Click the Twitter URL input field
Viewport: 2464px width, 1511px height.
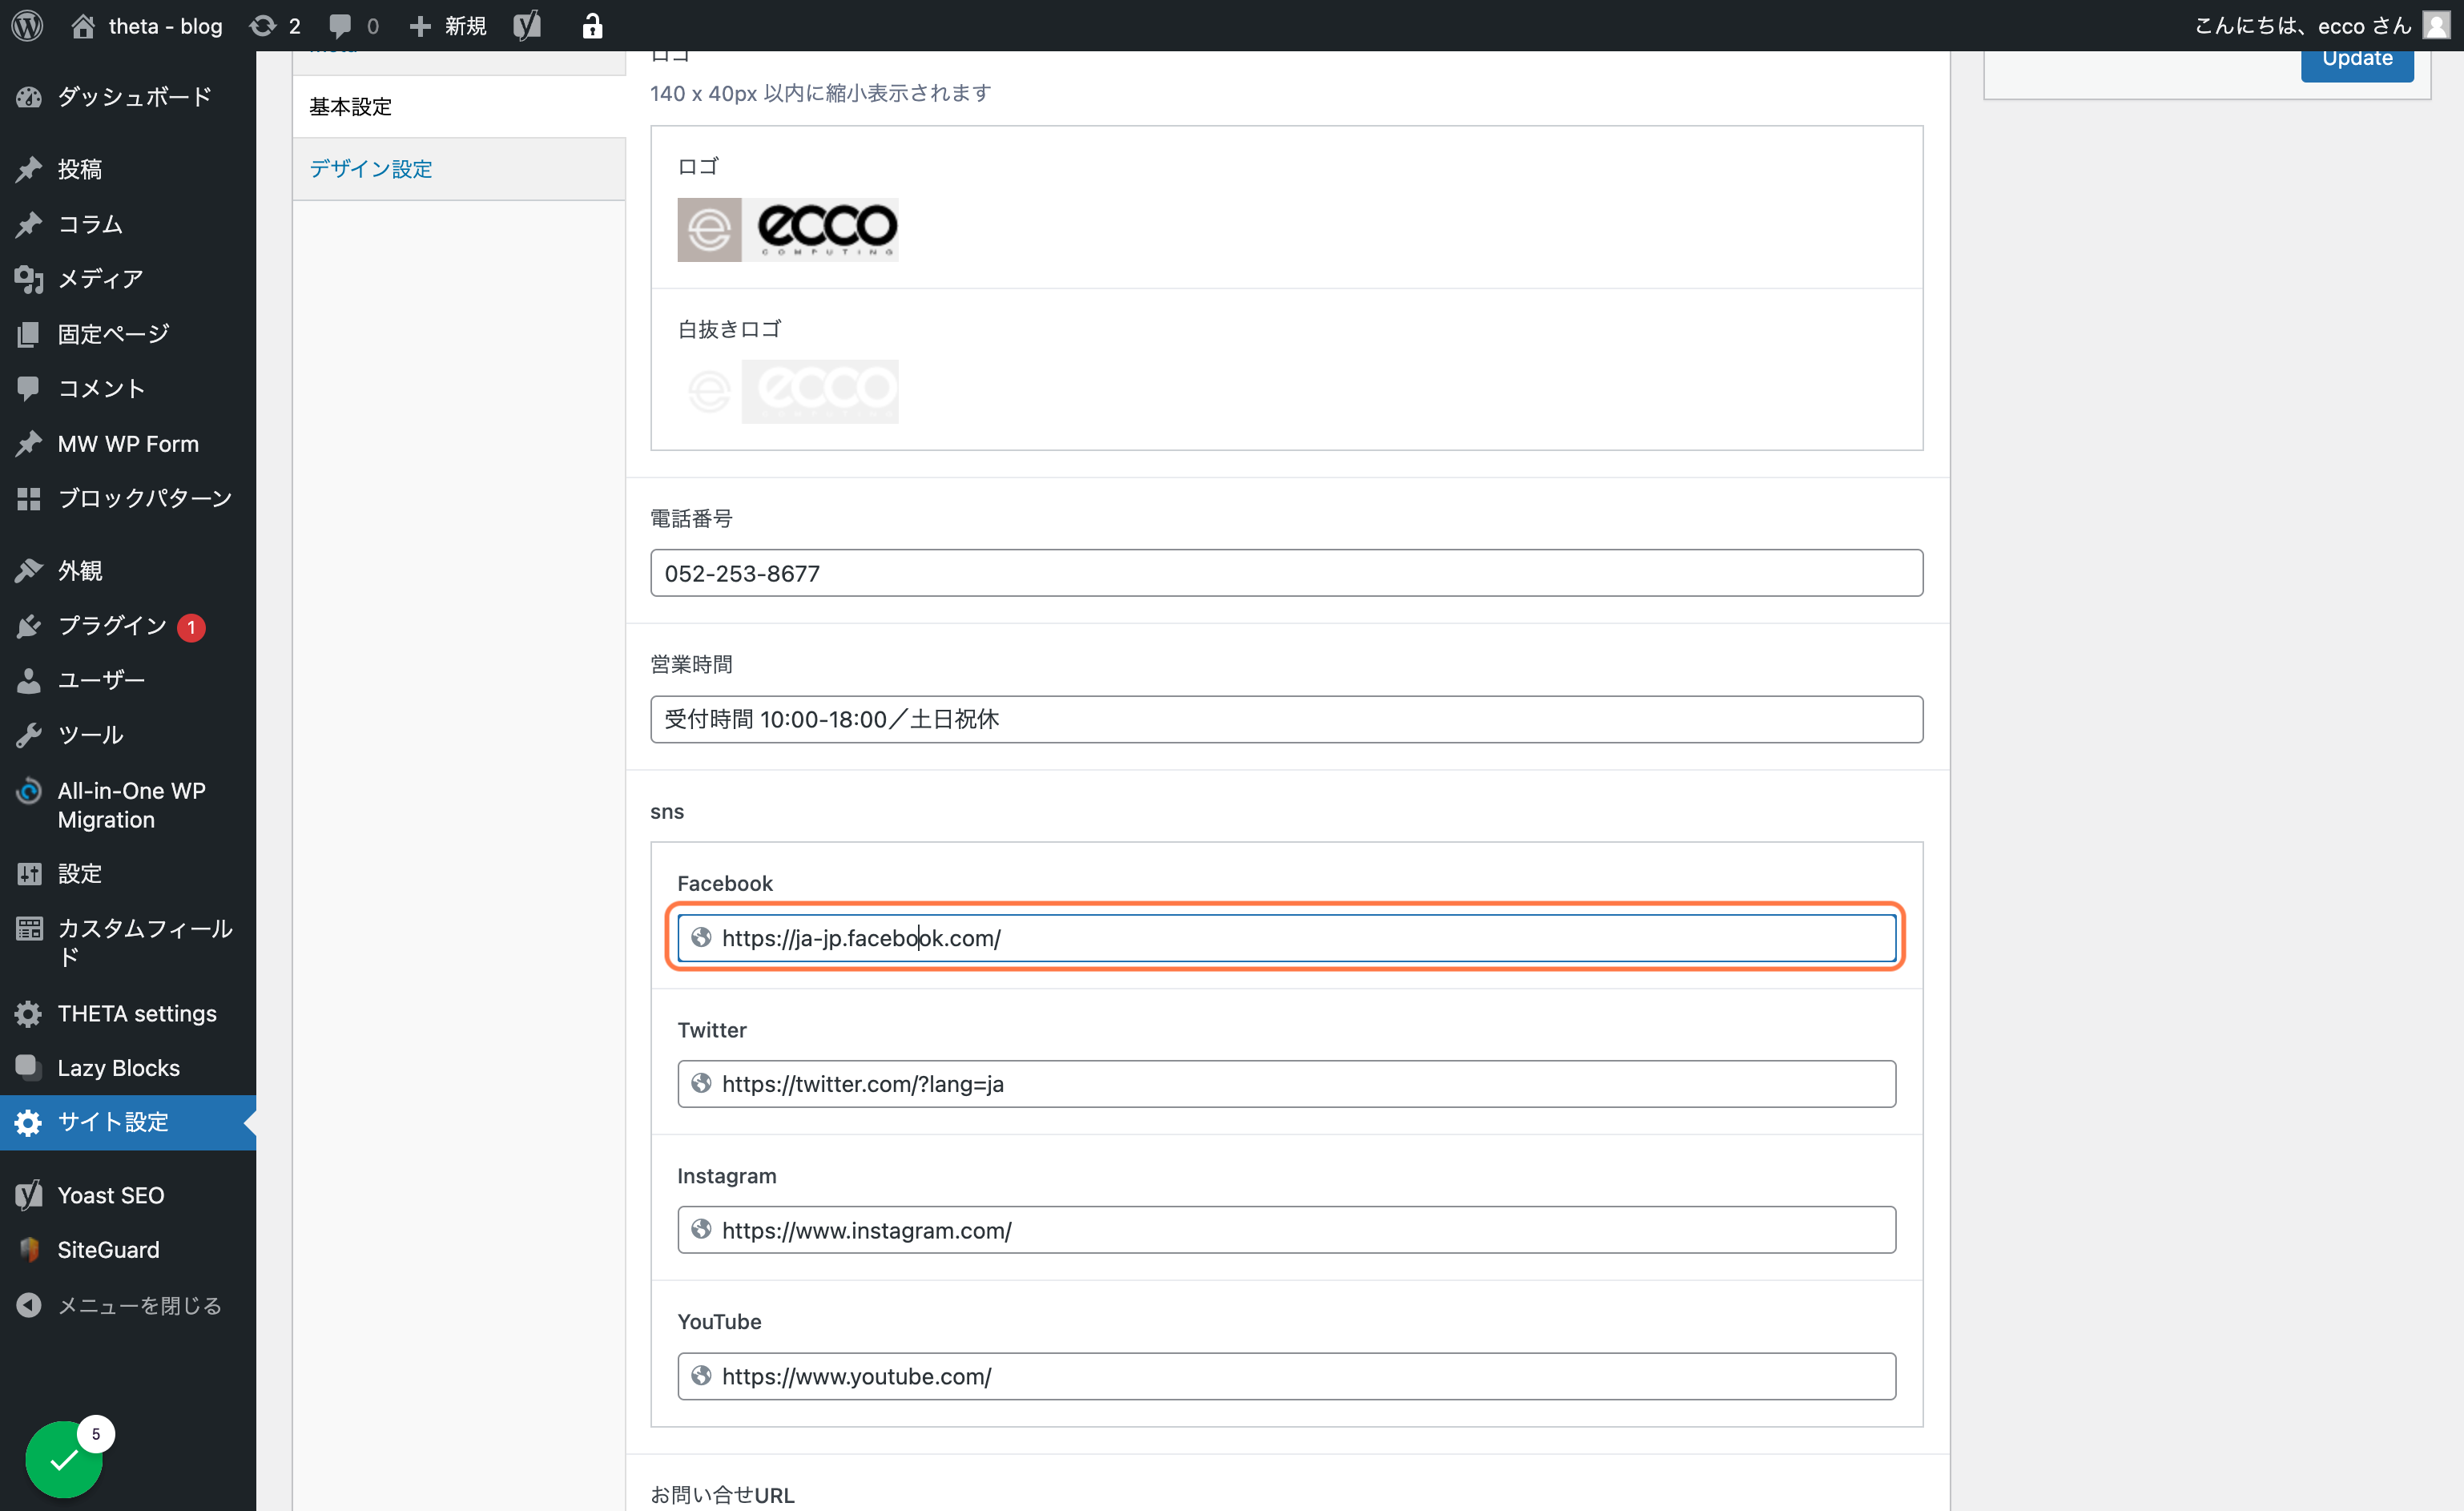click(1286, 1084)
